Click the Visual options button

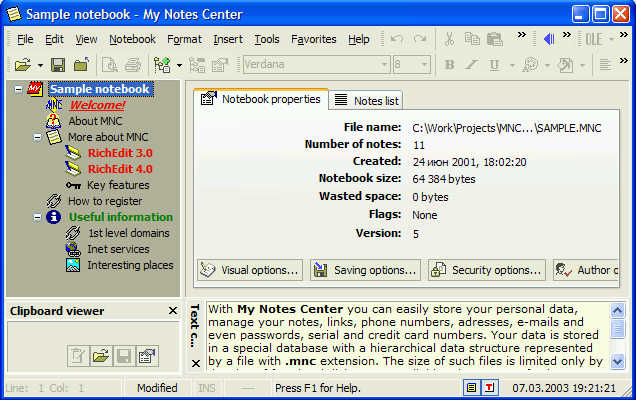click(x=250, y=270)
